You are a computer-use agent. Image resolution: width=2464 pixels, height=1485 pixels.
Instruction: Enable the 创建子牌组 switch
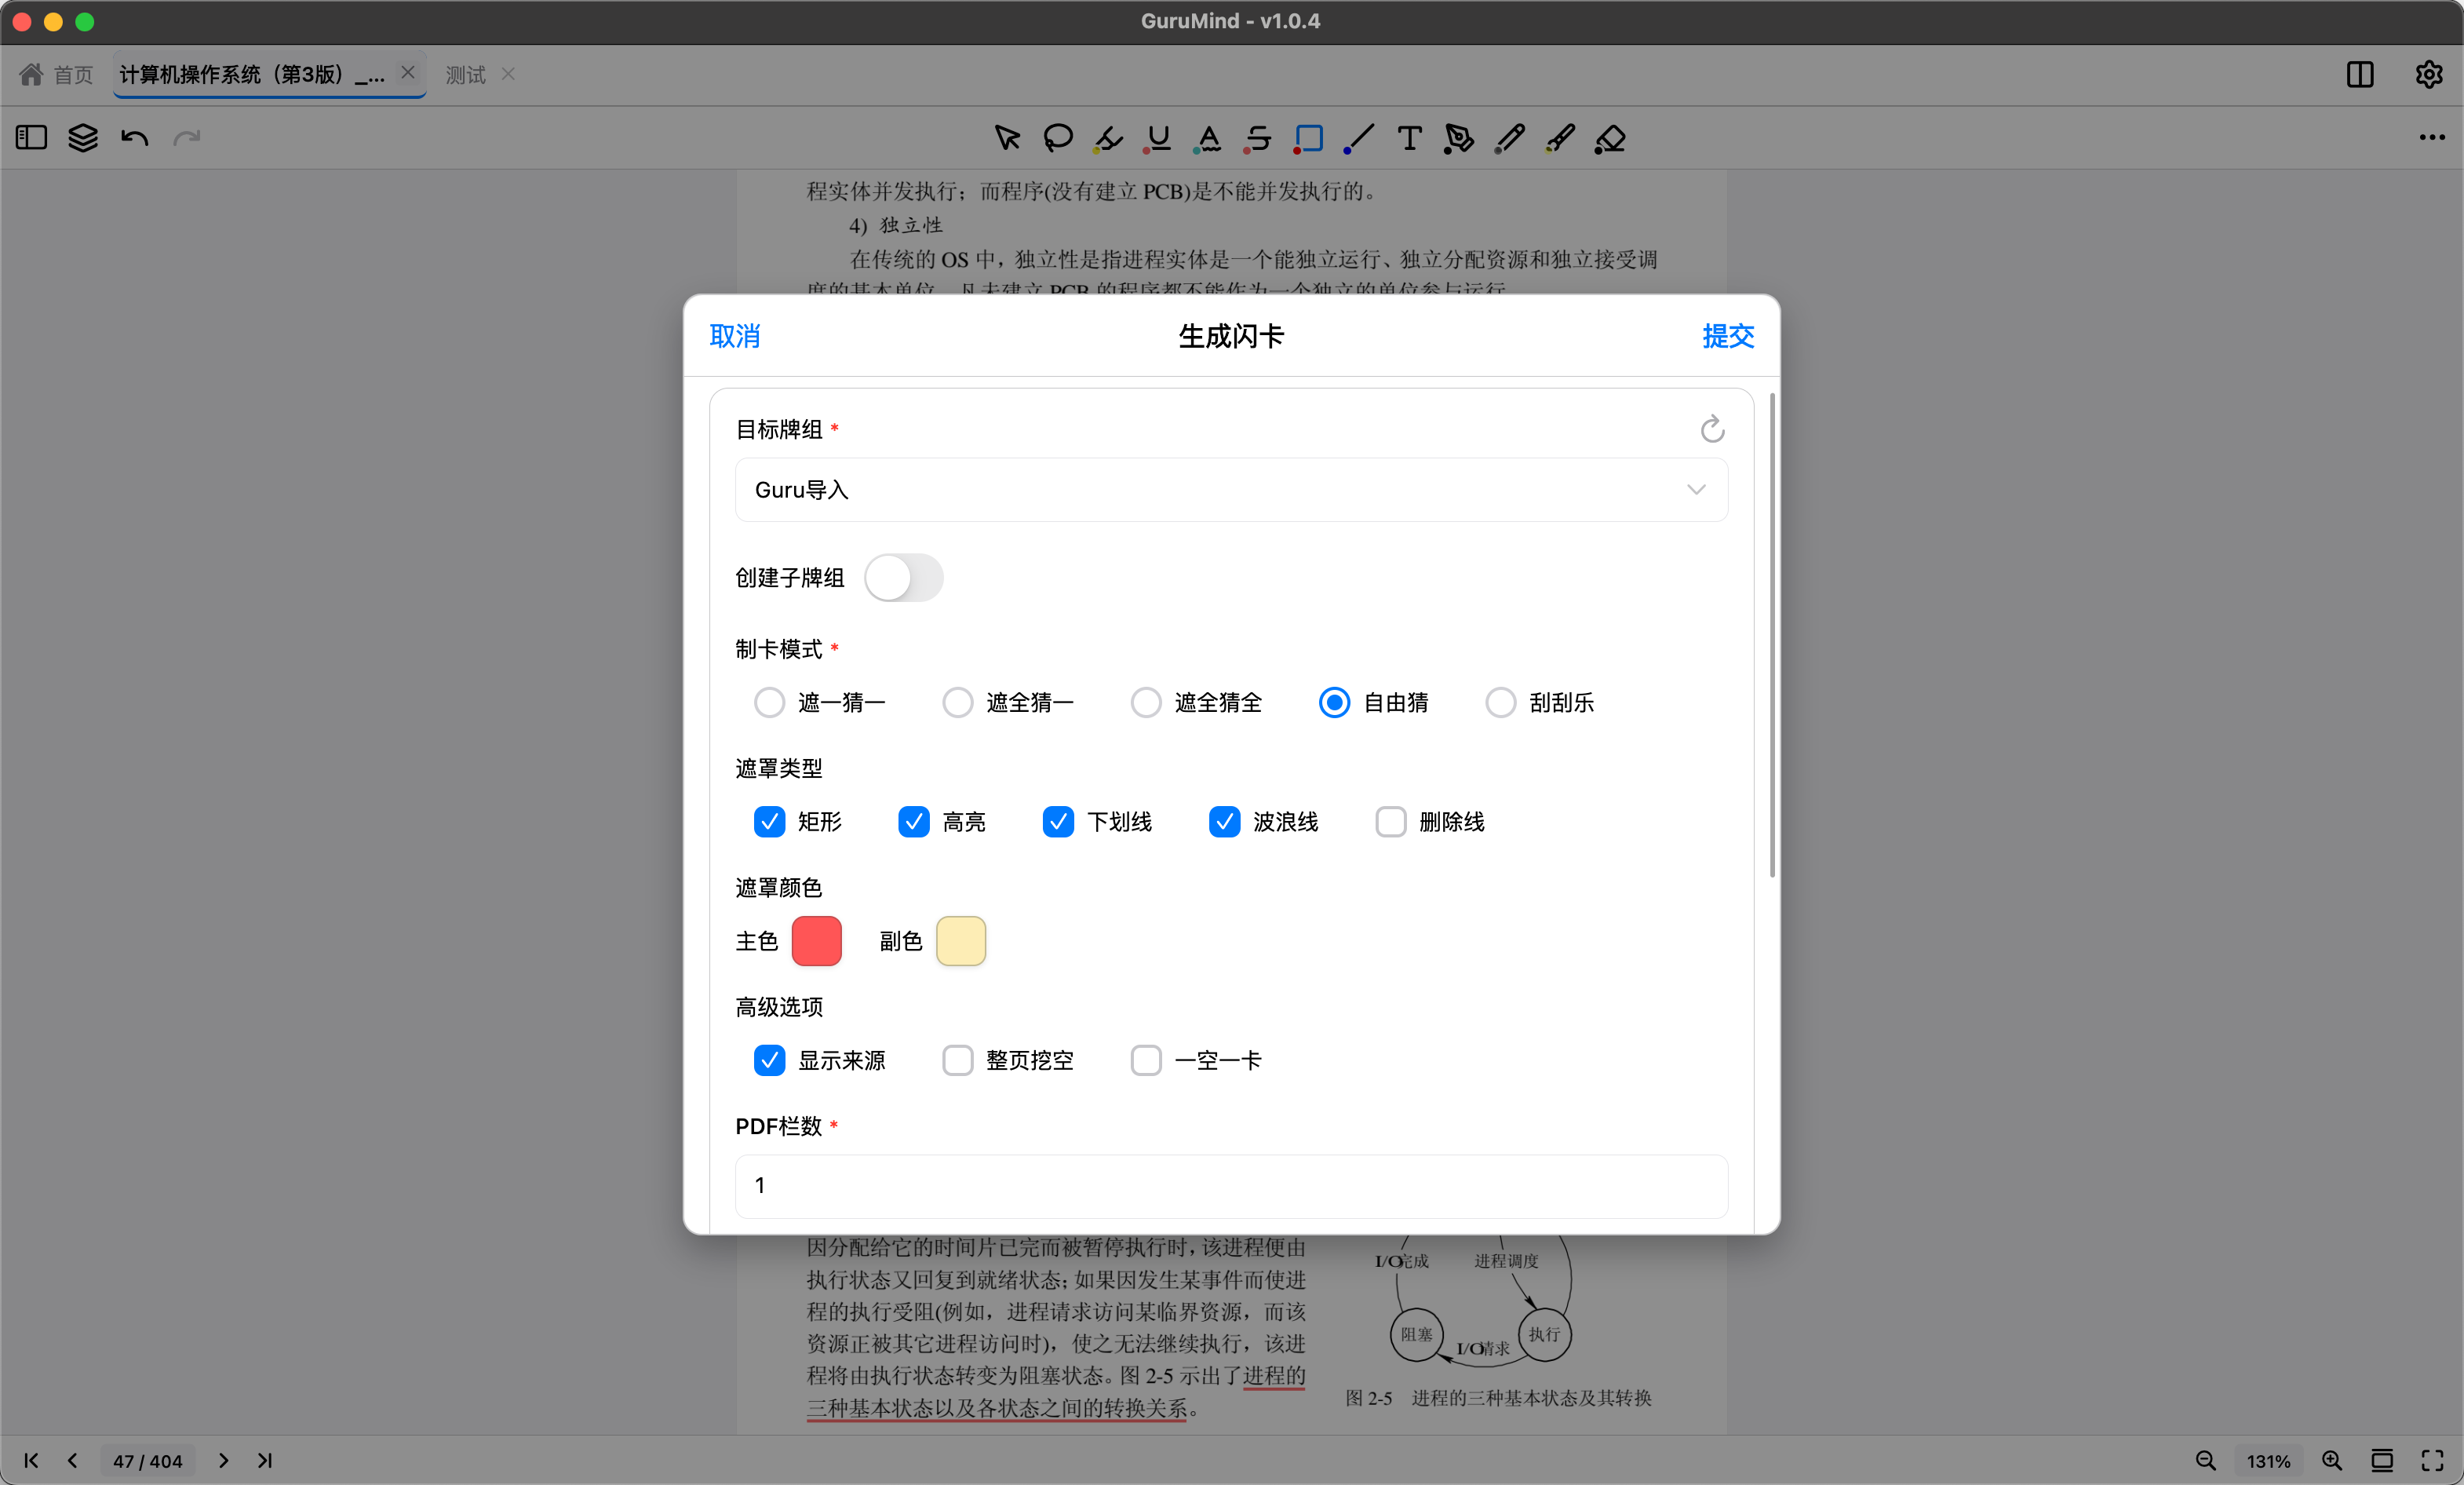click(903, 578)
